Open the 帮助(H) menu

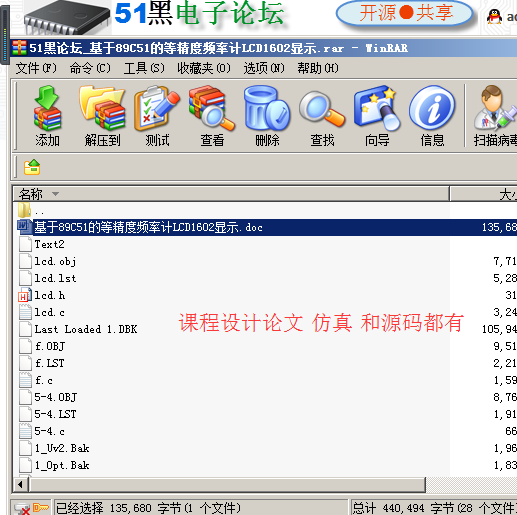point(318,68)
